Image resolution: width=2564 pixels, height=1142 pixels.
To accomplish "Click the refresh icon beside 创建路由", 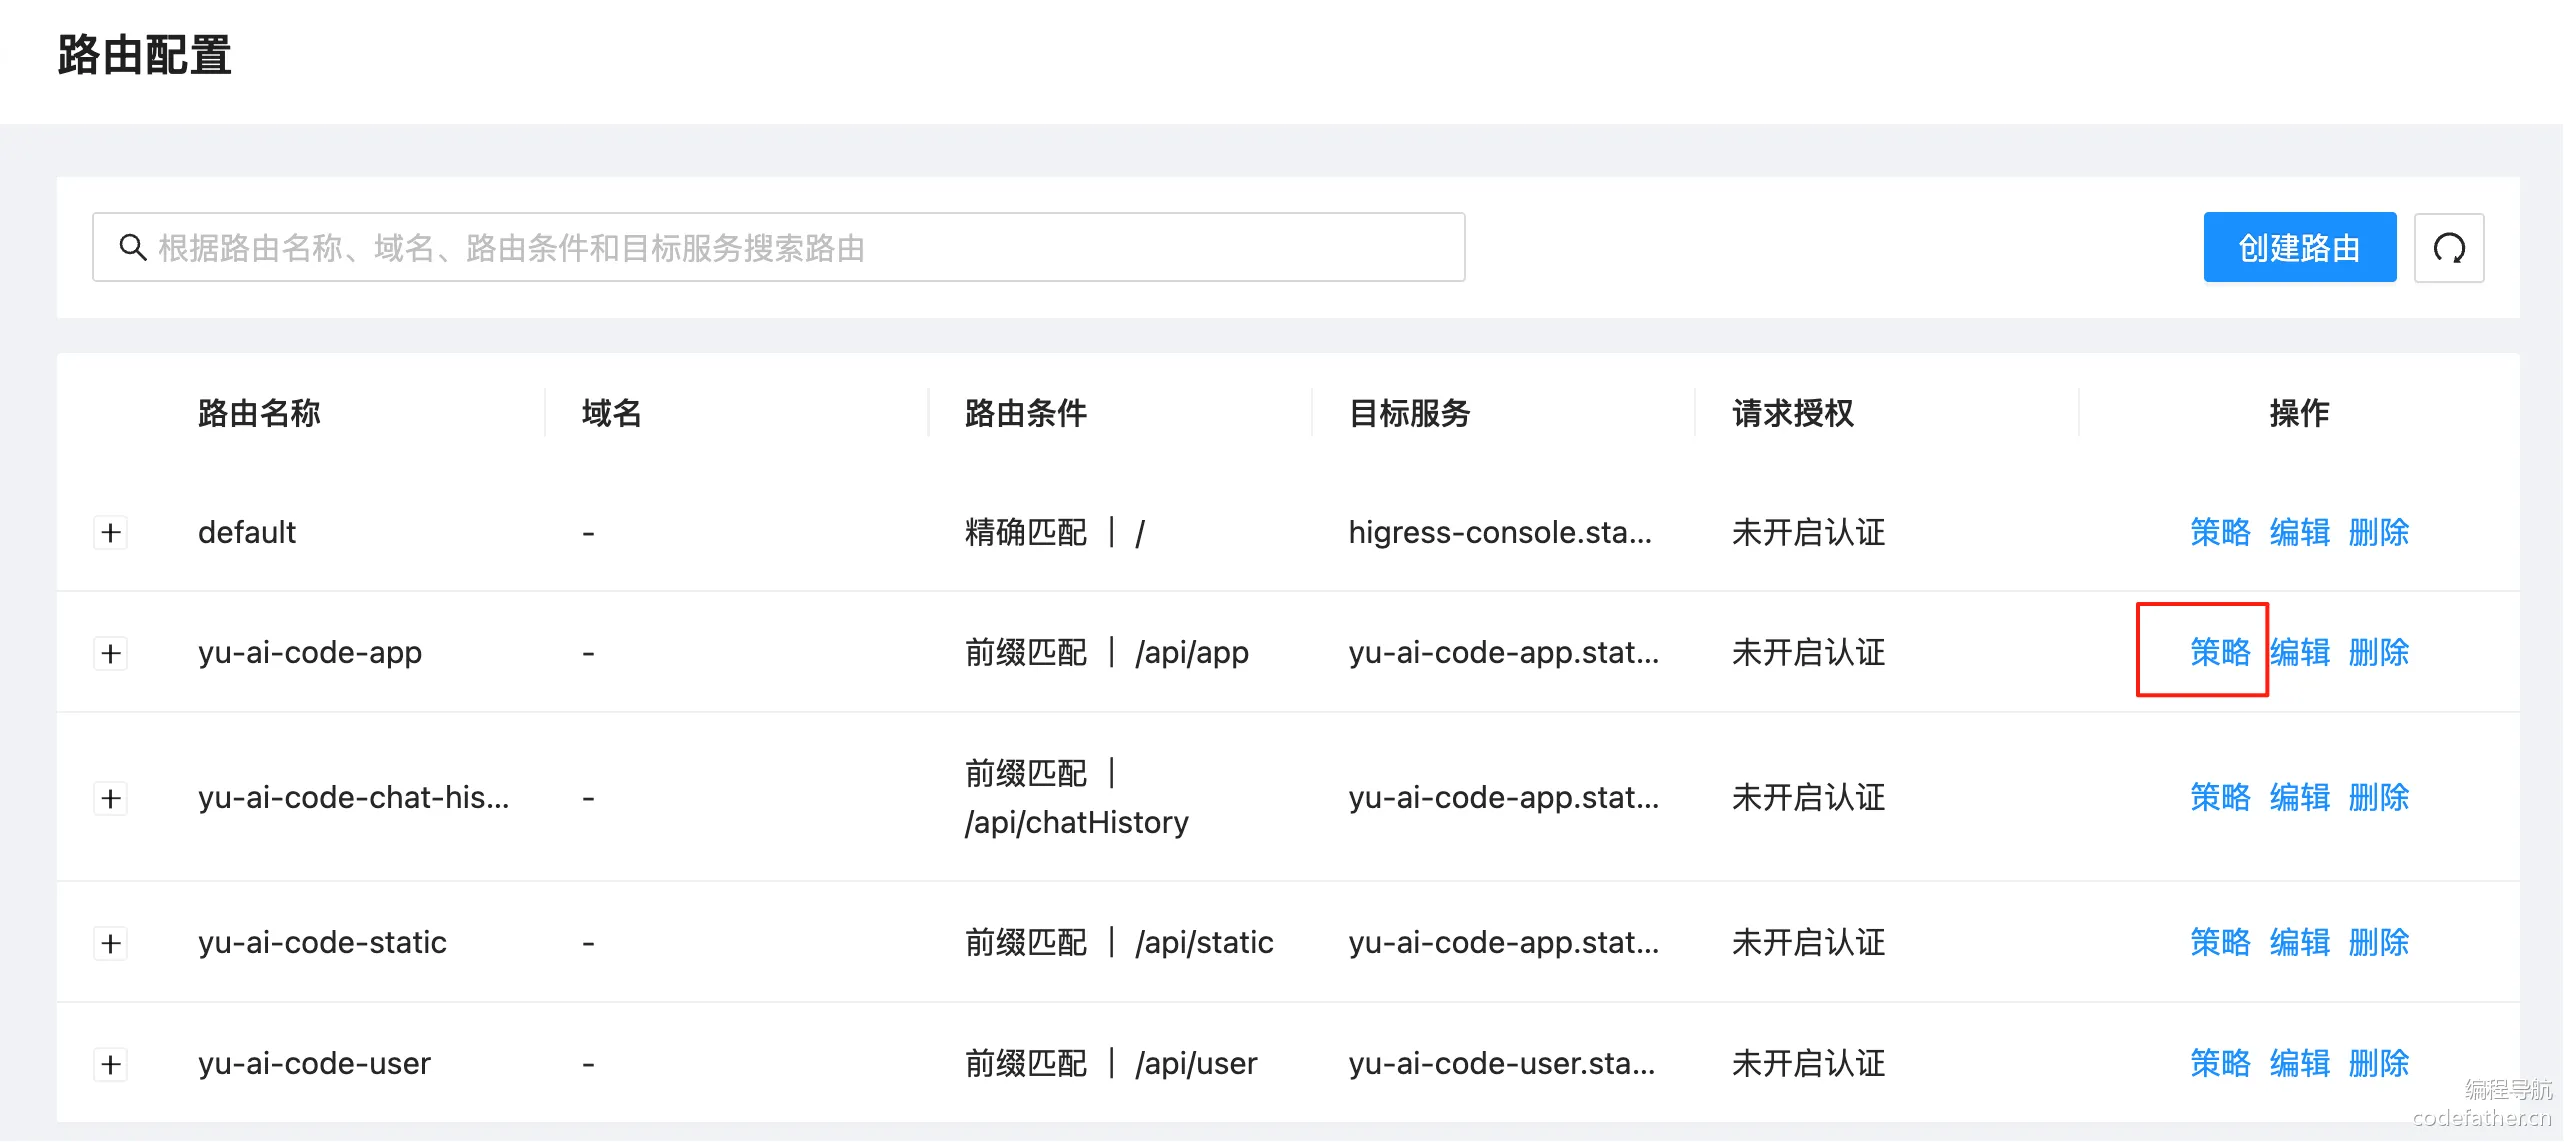I will tap(2449, 248).
